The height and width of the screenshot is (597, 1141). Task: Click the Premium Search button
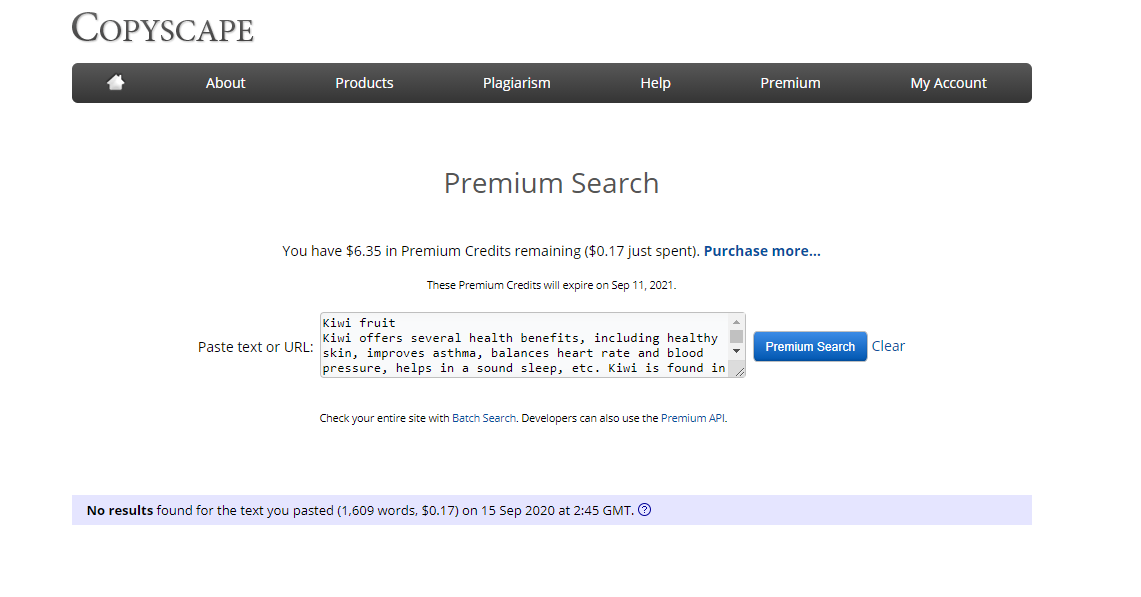[810, 347]
